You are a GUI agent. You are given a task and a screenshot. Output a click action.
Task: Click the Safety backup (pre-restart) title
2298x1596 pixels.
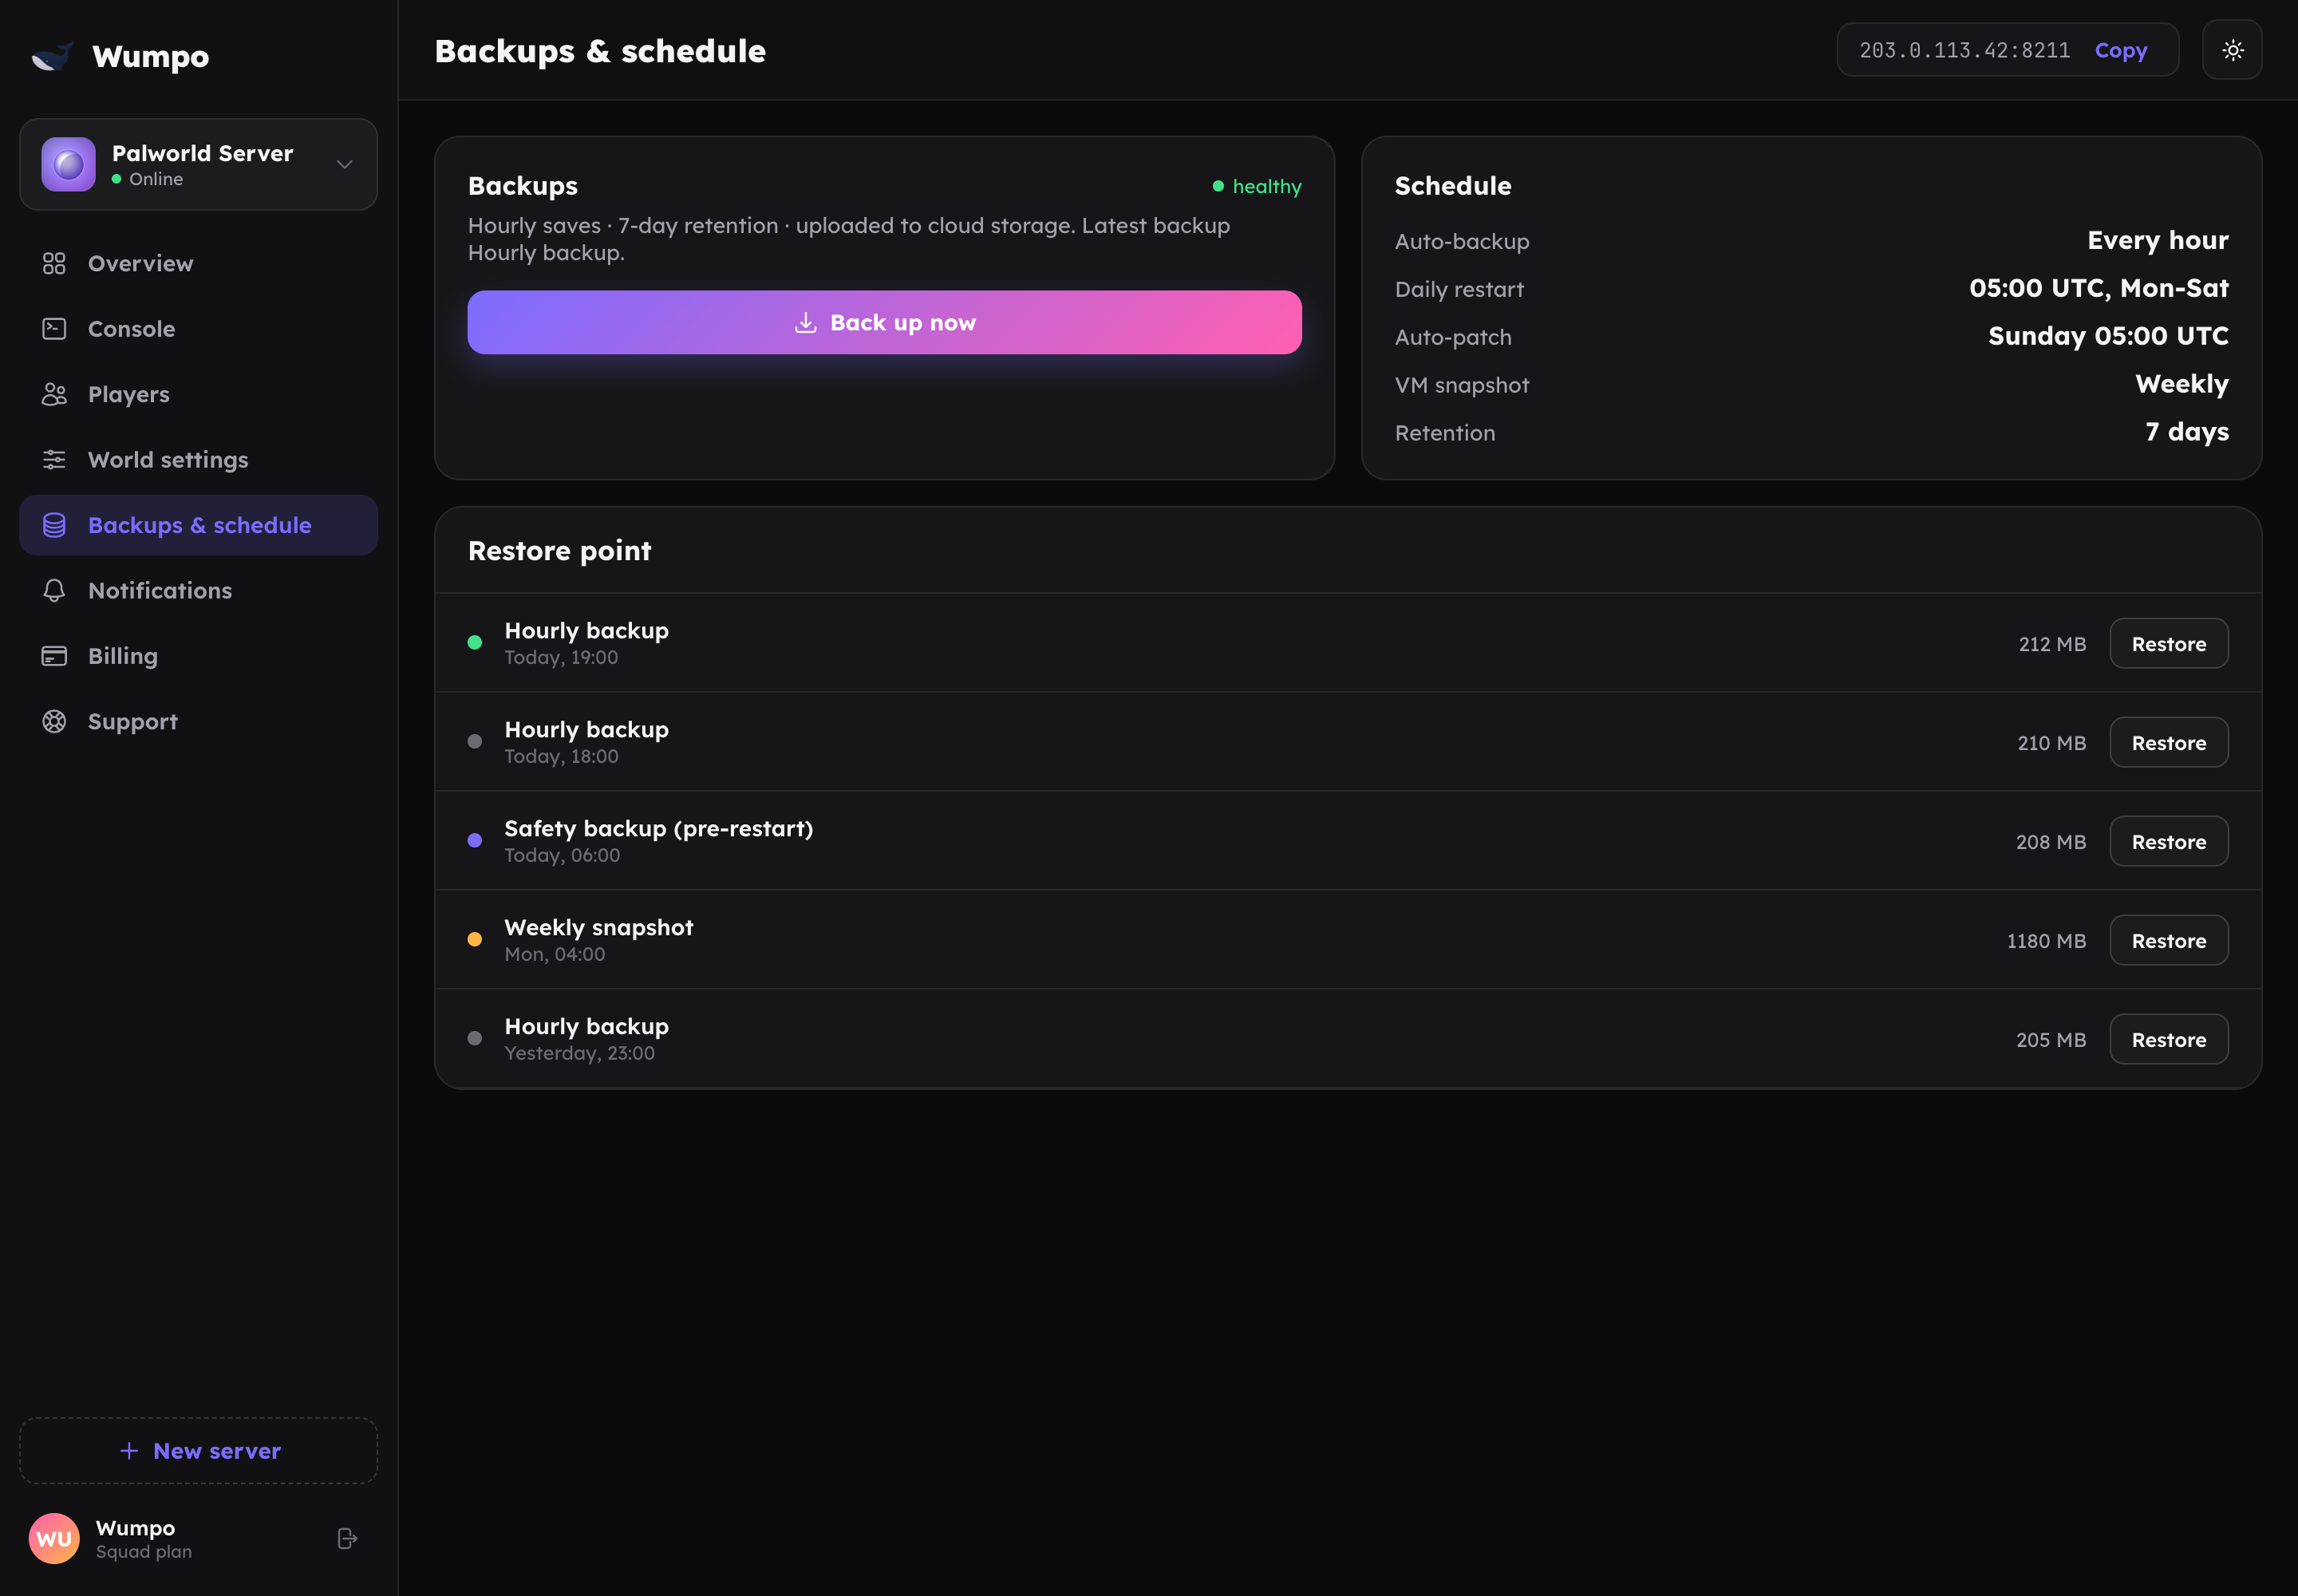[658, 829]
